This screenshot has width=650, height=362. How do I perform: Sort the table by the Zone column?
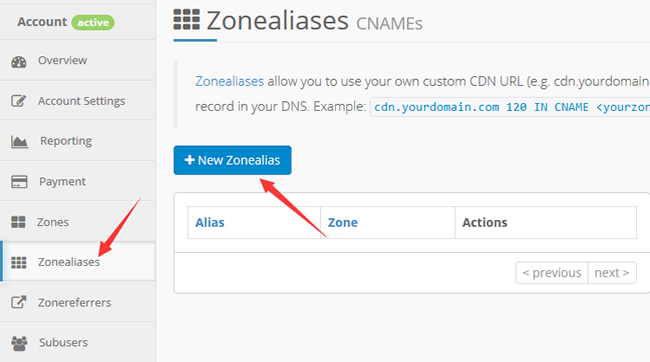point(343,223)
